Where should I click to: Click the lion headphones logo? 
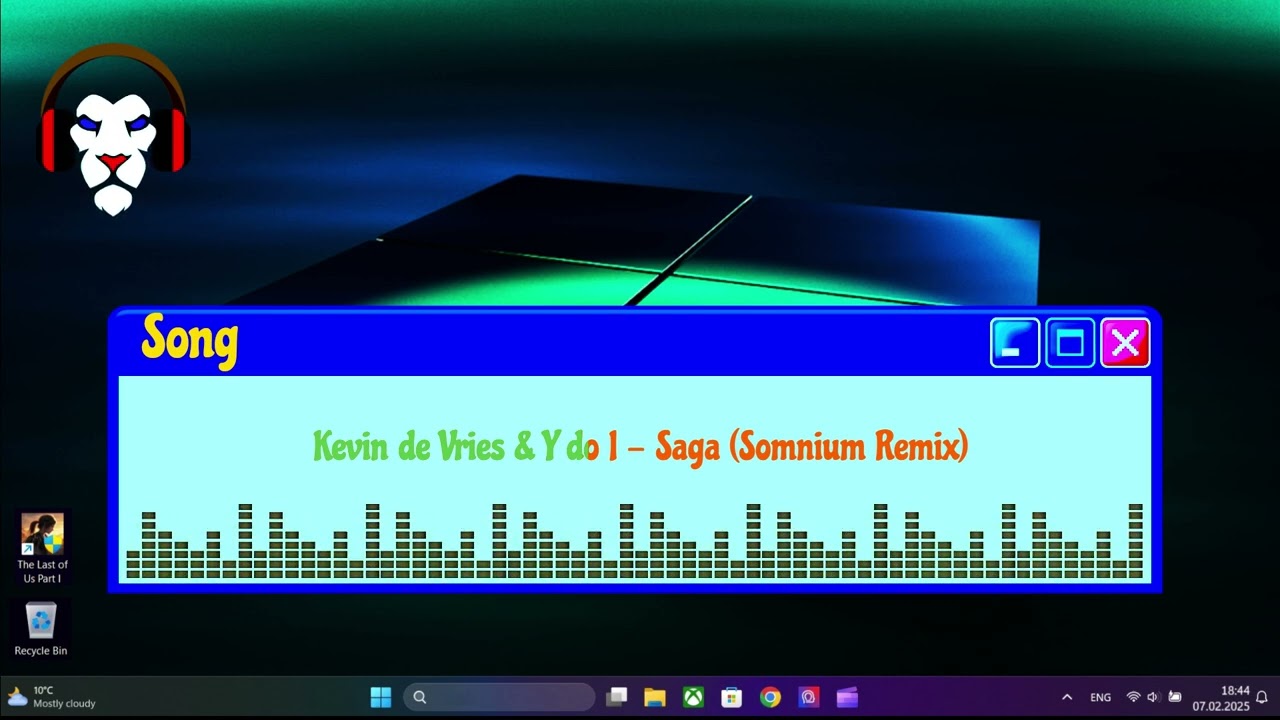click(113, 130)
